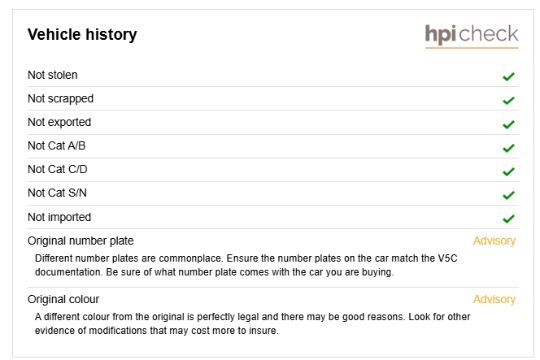This screenshot has height=360, width=540.
Task: Select the Original colour row title
Action: click(63, 299)
